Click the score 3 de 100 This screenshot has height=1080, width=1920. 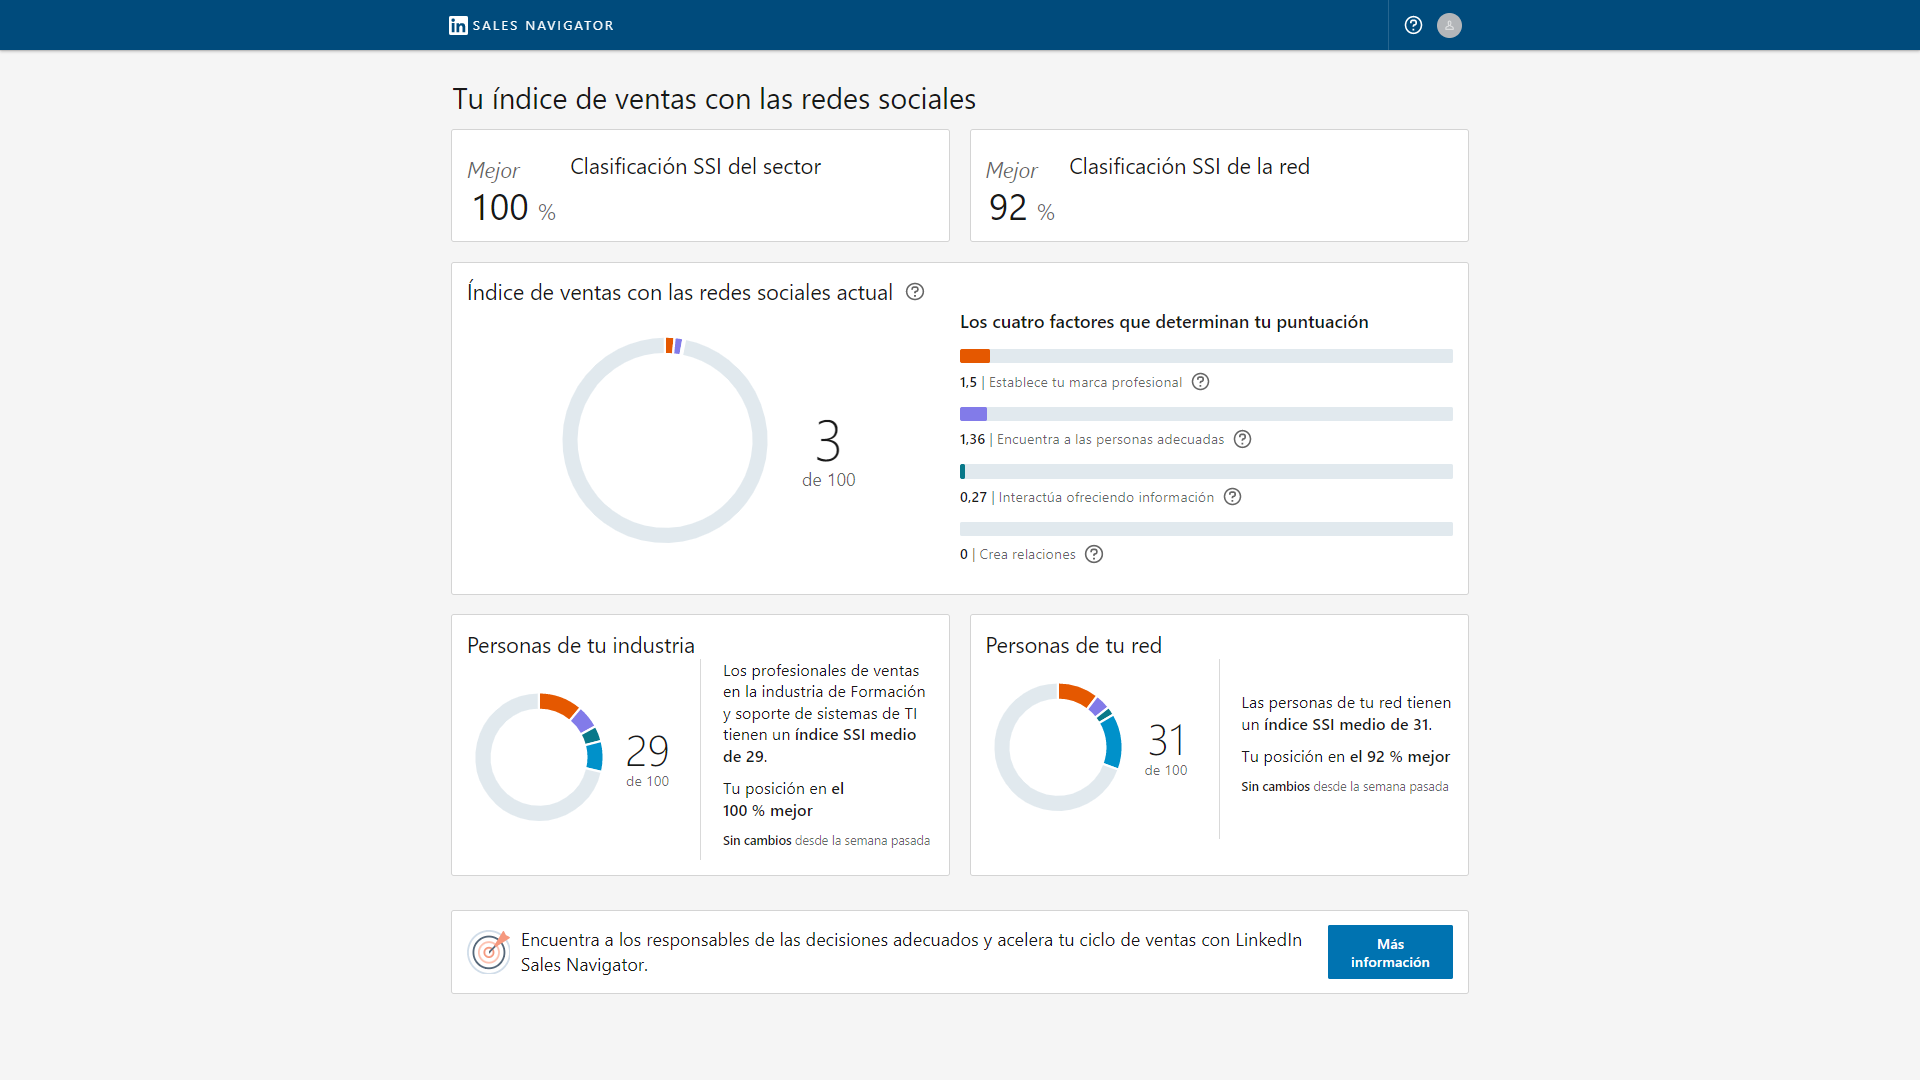click(x=828, y=453)
